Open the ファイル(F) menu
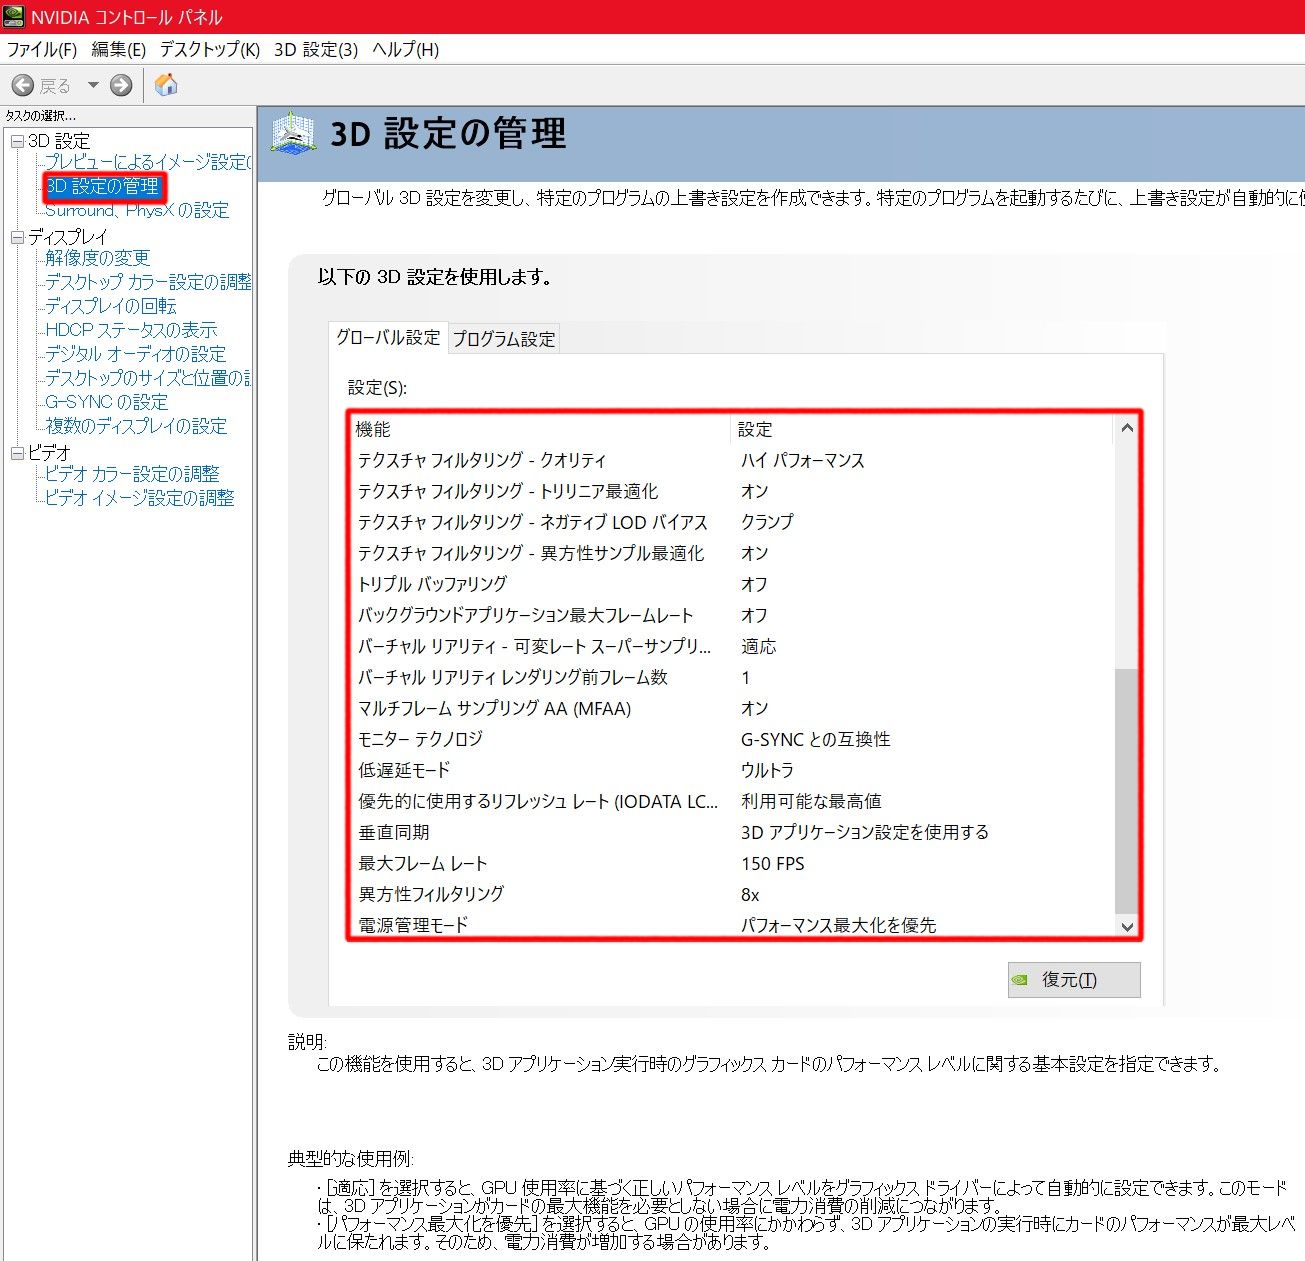The height and width of the screenshot is (1261, 1305). pos(42,50)
